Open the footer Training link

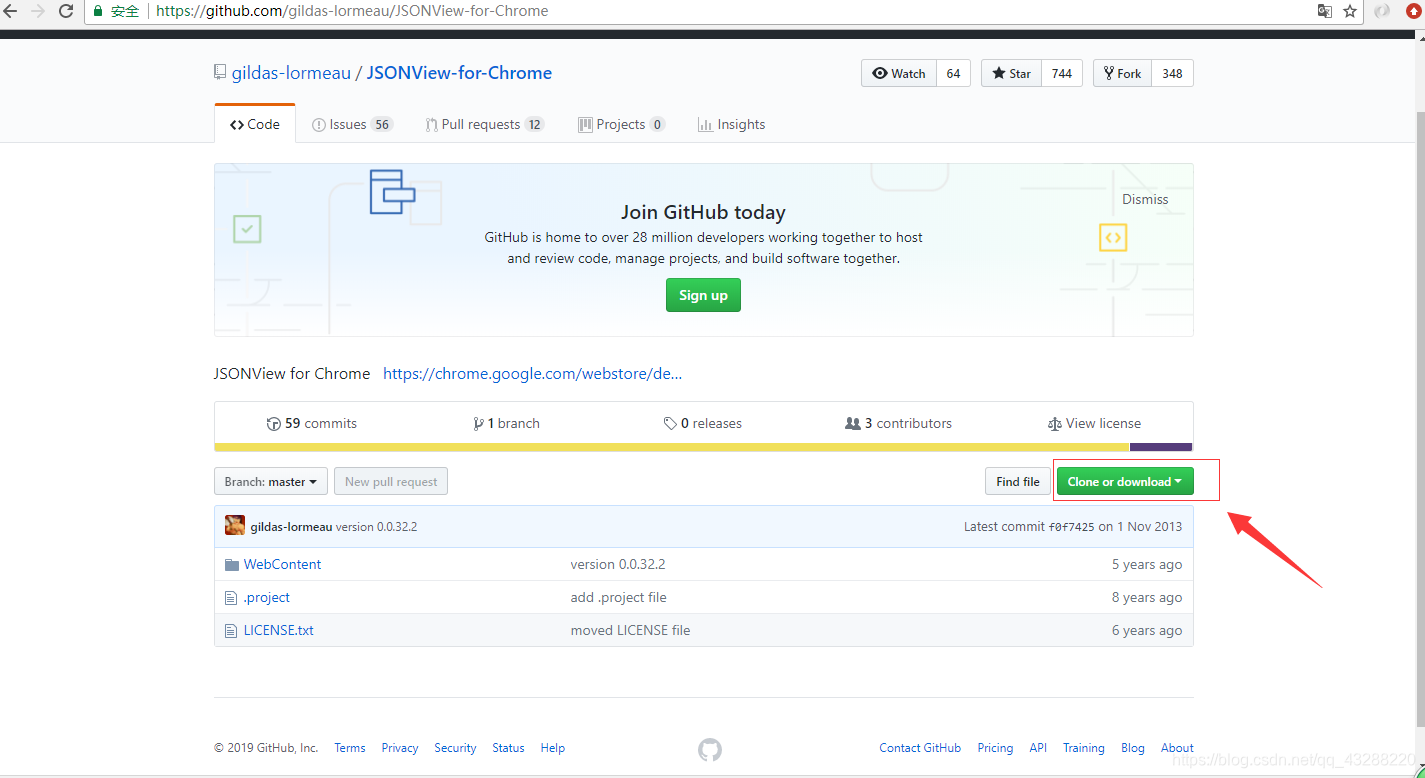(1084, 748)
